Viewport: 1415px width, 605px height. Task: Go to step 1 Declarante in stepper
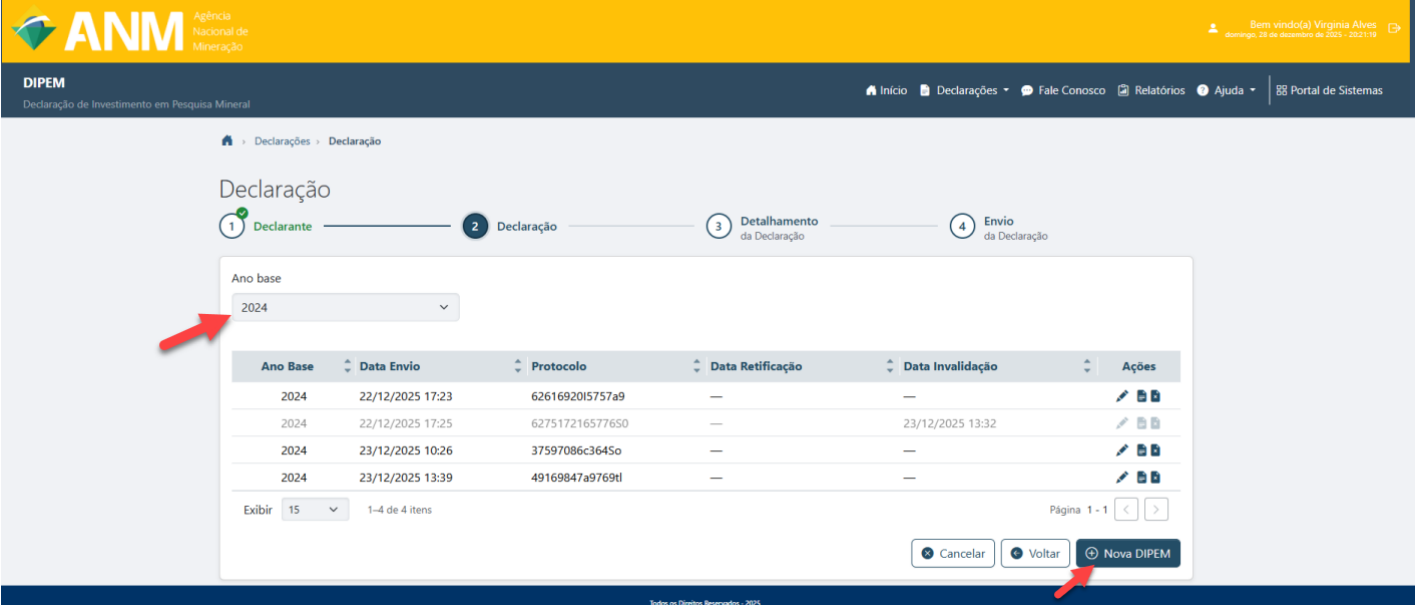click(x=232, y=227)
